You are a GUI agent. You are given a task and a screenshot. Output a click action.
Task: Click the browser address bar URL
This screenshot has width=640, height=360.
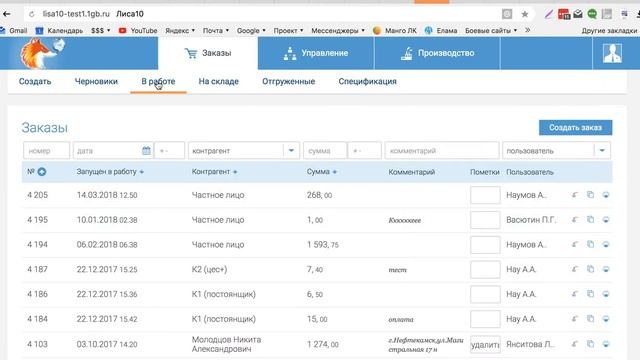[x=76, y=14]
